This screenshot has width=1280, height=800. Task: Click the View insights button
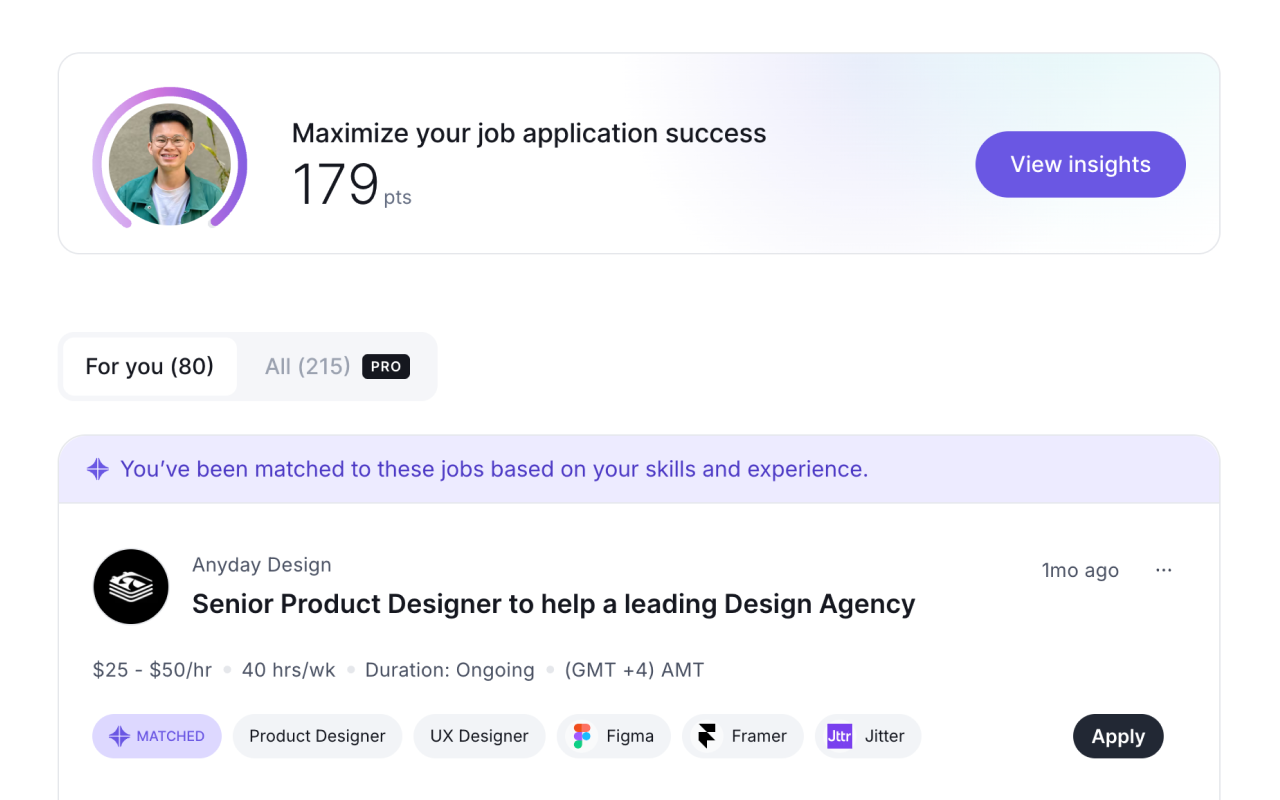pyautogui.click(x=1080, y=164)
